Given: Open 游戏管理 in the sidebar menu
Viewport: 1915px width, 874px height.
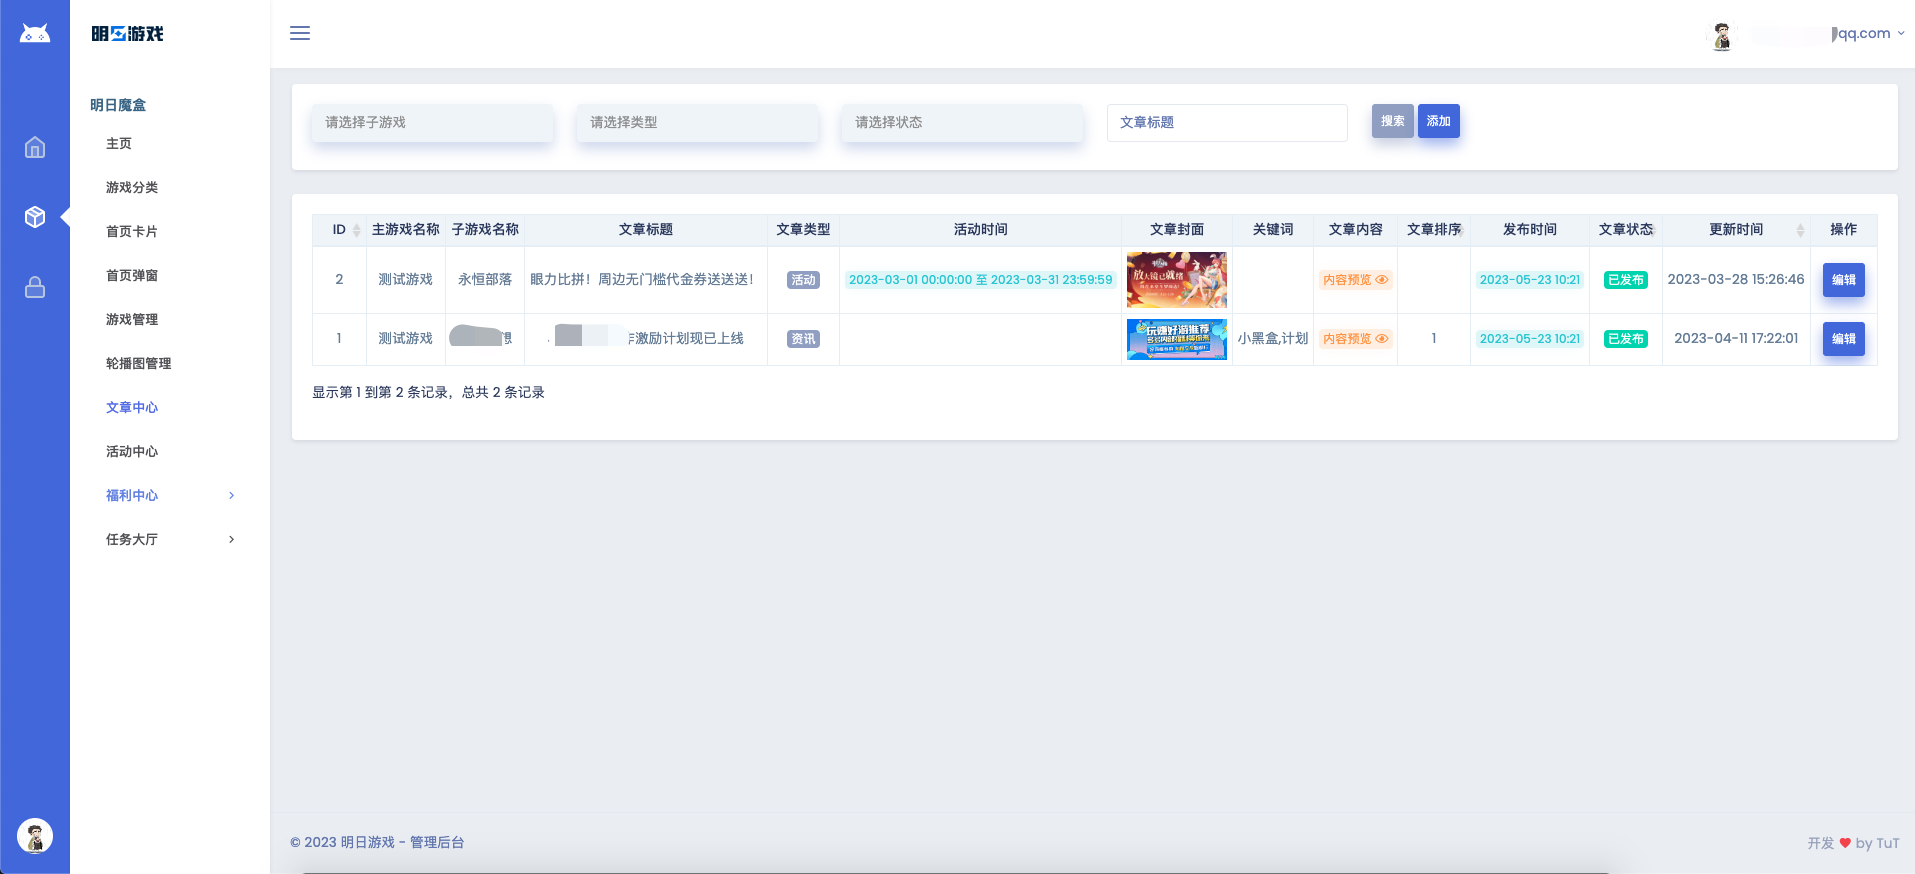Looking at the screenshot, I should 132,319.
